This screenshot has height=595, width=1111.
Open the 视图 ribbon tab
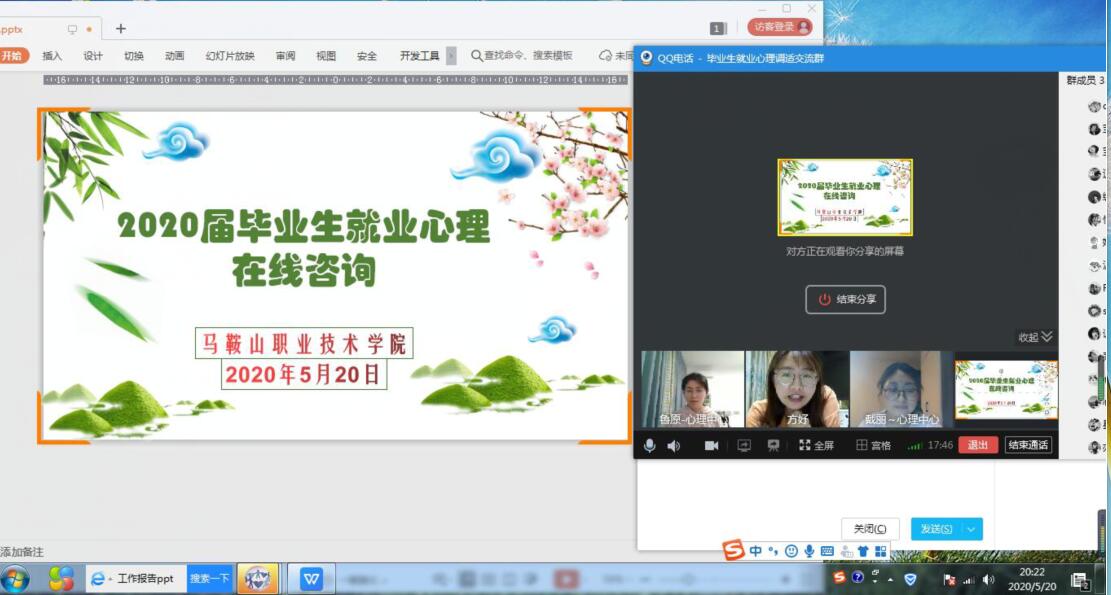point(326,56)
